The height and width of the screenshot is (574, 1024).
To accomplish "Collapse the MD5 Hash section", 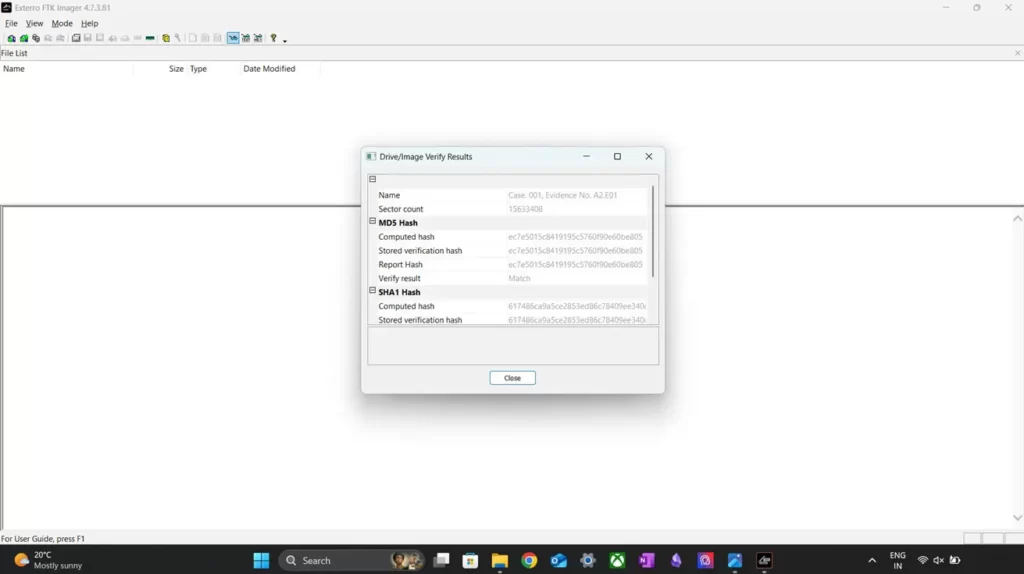I will 373,222.
